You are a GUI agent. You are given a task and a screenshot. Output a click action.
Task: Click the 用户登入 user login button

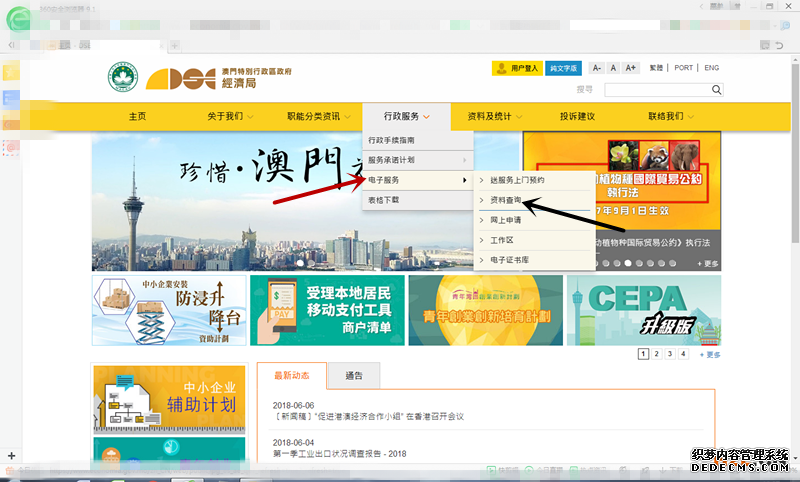coord(517,68)
